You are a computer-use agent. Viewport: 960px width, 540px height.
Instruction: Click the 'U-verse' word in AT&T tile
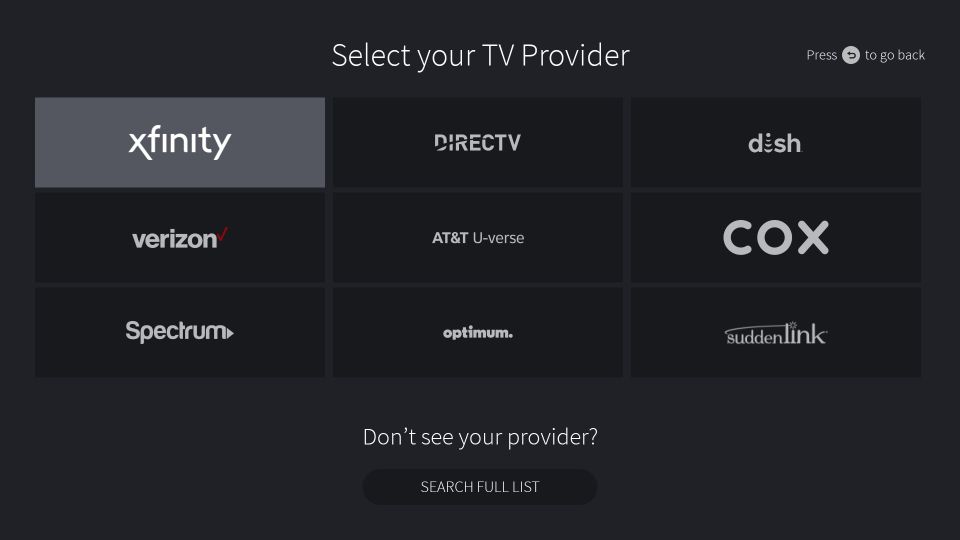[498, 238]
